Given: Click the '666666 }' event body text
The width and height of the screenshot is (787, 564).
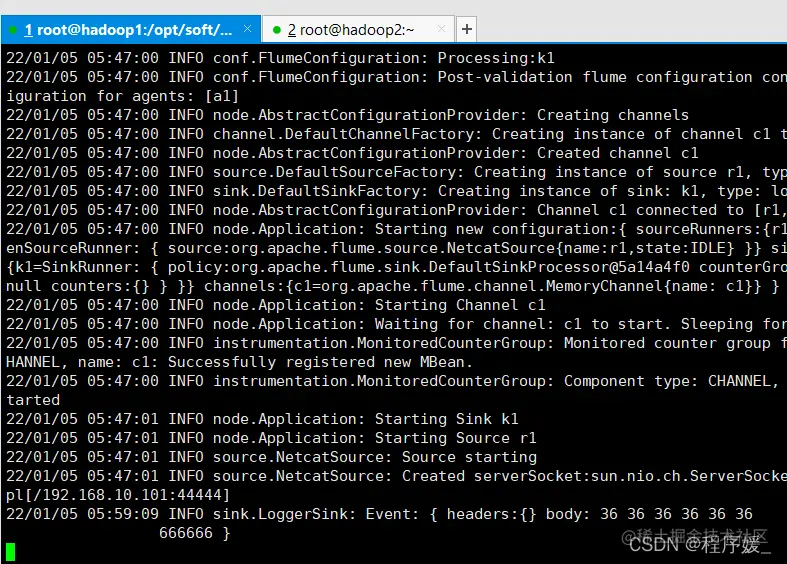Looking at the screenshot, I should tap(195, 533).
